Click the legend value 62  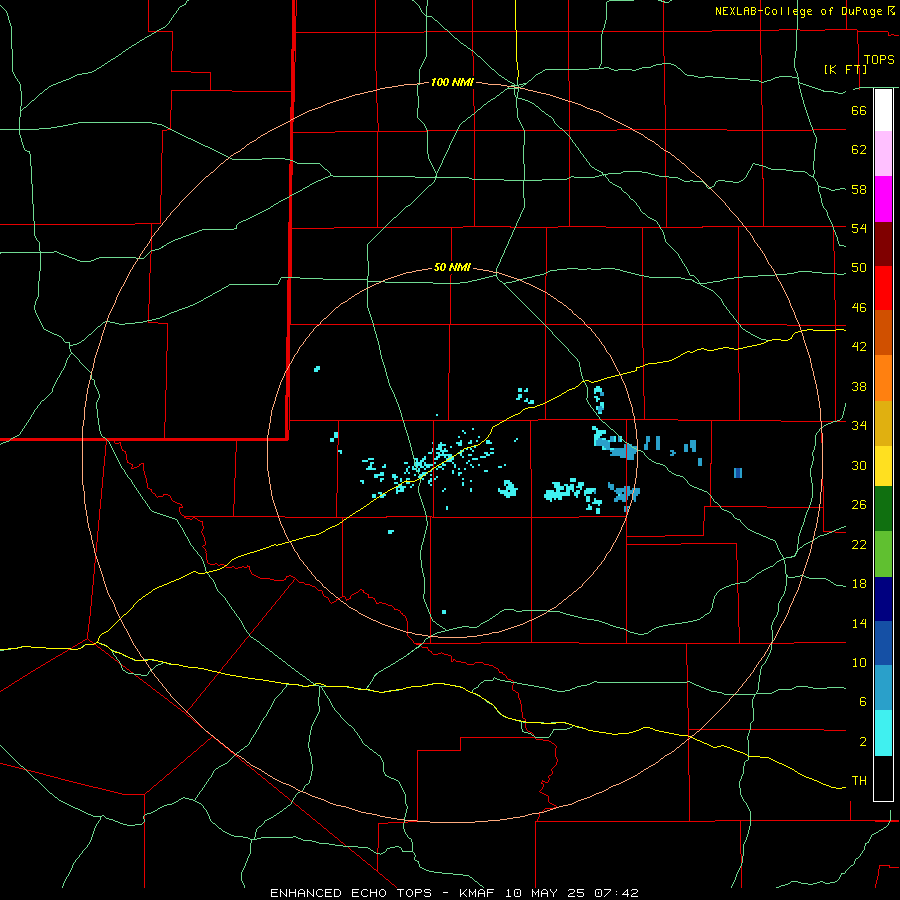[x=859, y=150]
